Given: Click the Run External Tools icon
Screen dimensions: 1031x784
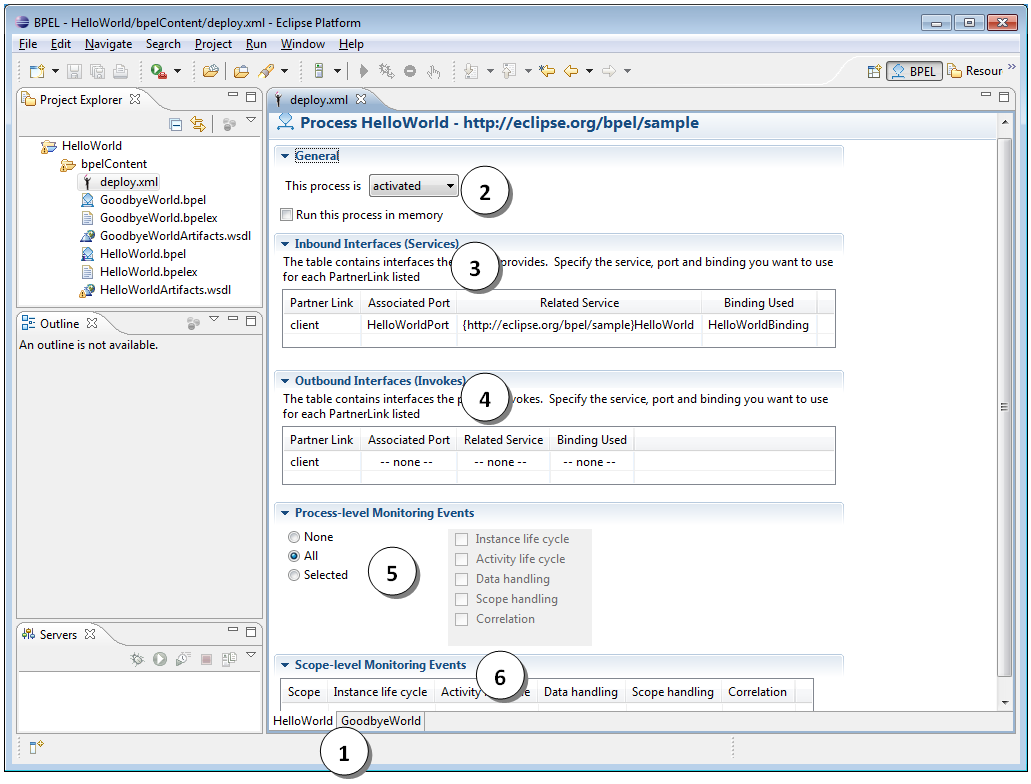Looking at the screenshot, I should click(x=158, y=71).
